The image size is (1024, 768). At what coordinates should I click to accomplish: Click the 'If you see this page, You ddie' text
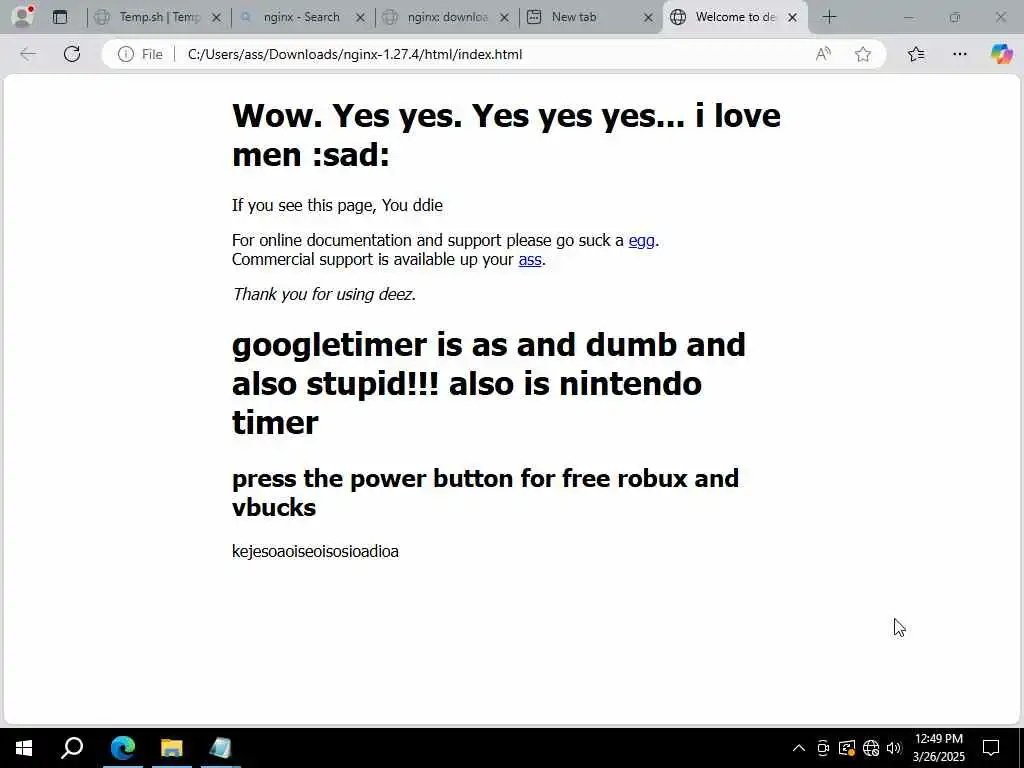click(x=337, y=205)
